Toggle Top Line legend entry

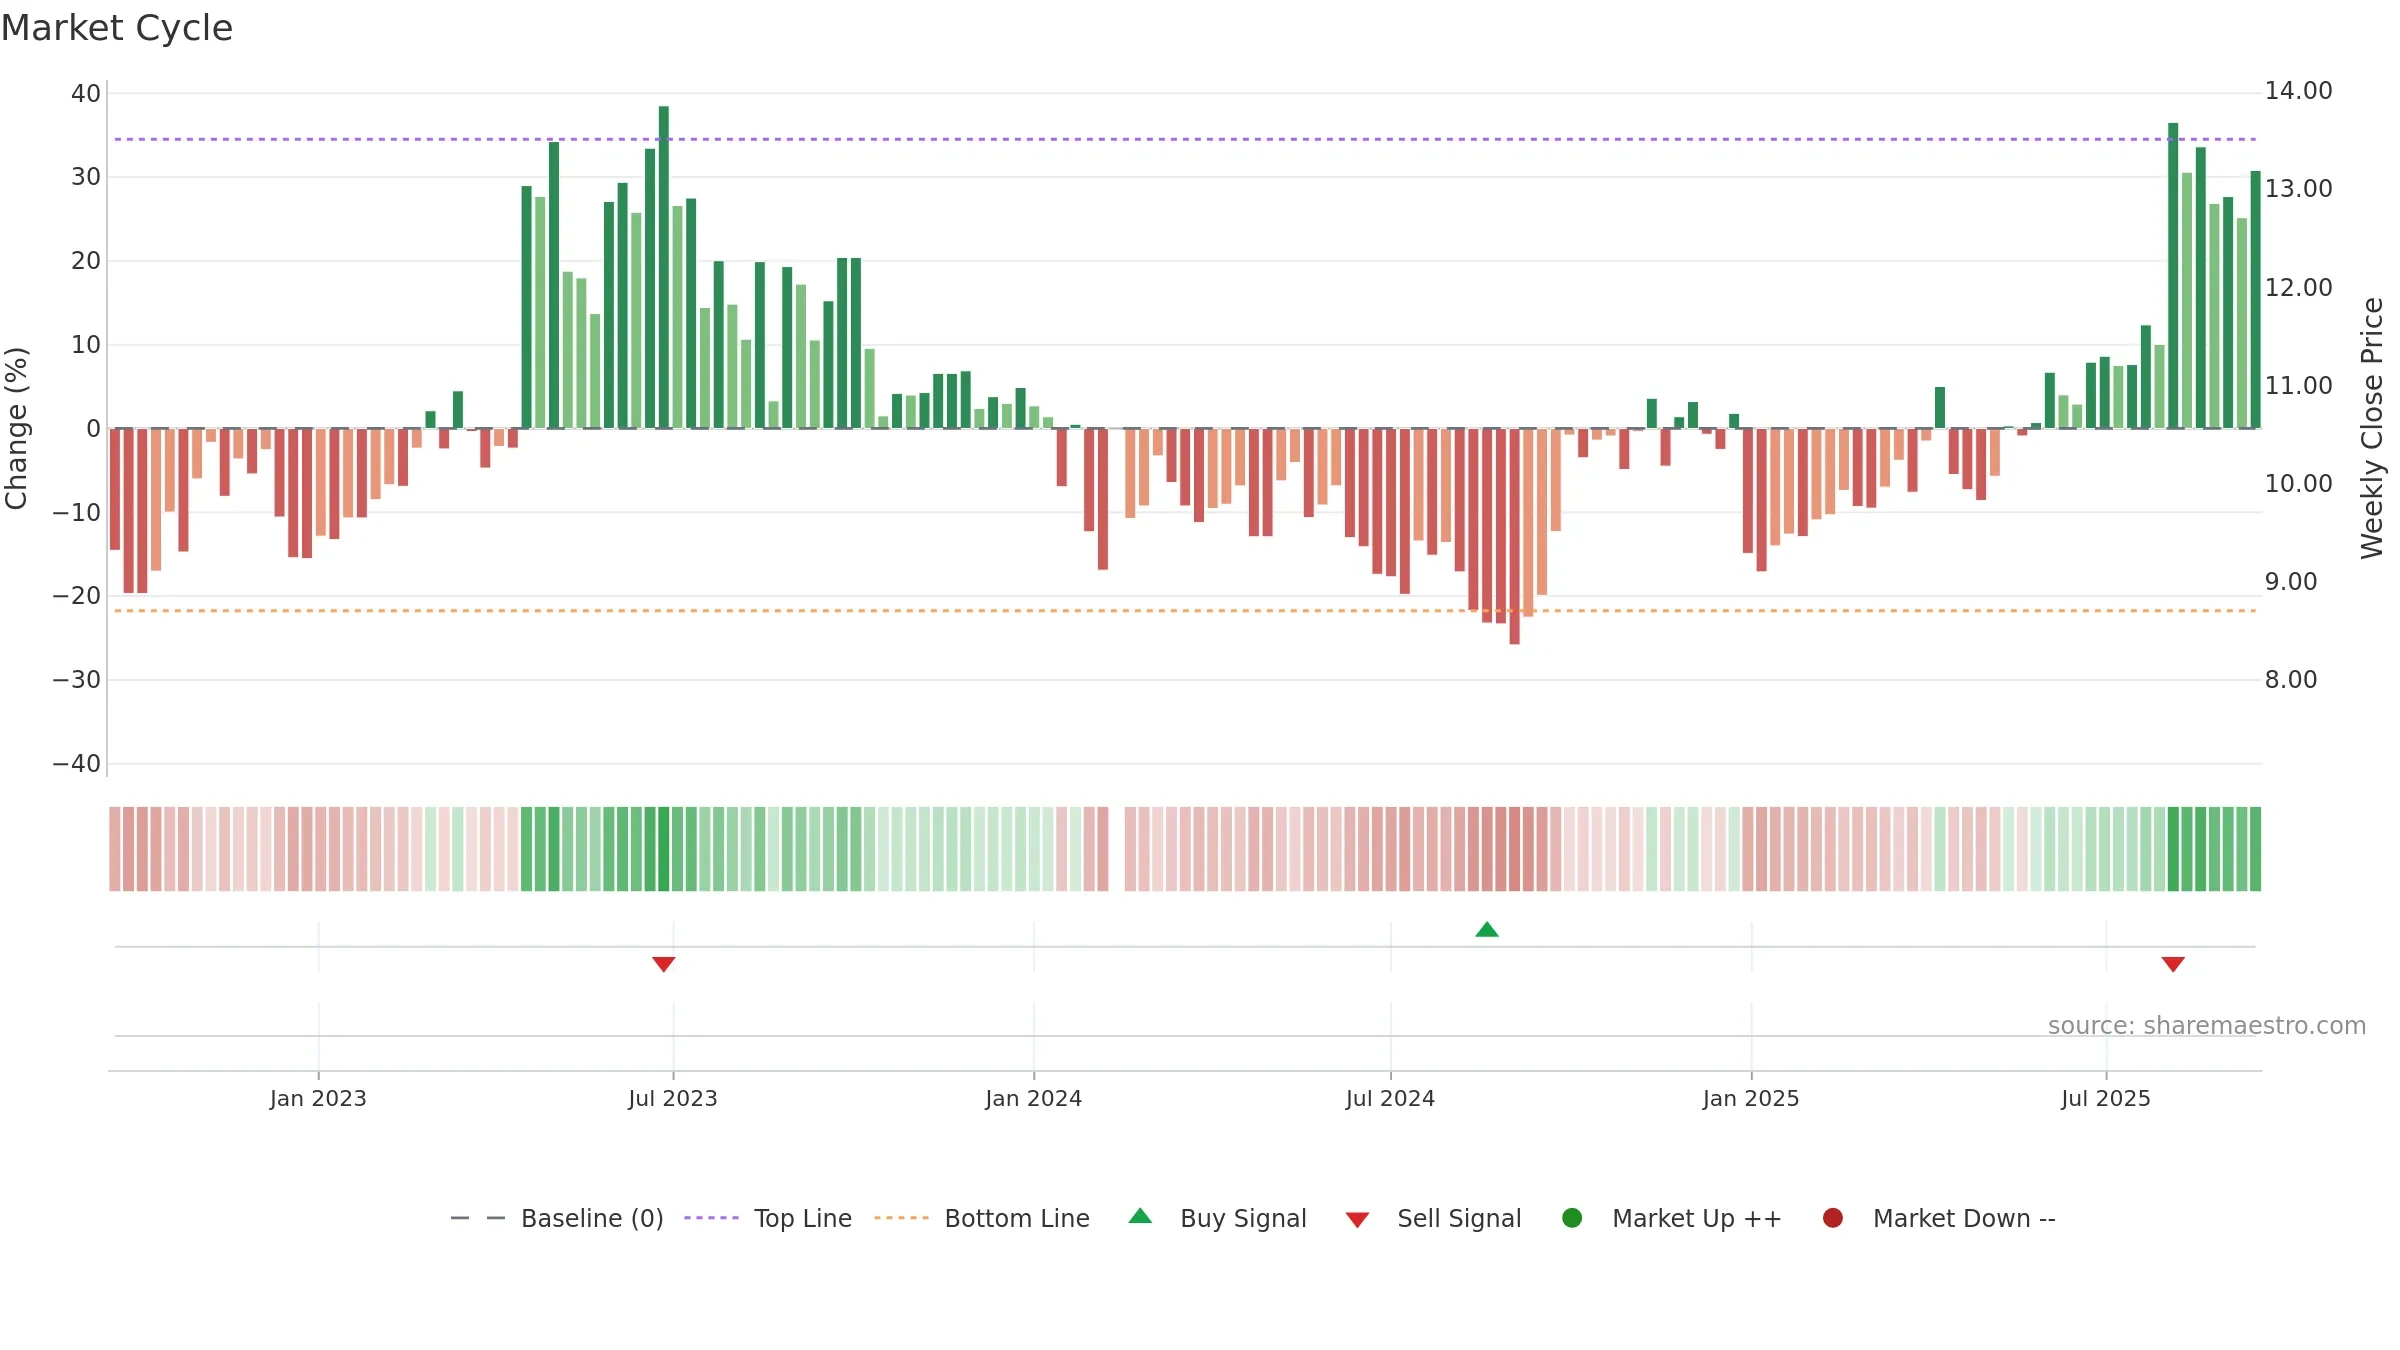point(768,1218)
